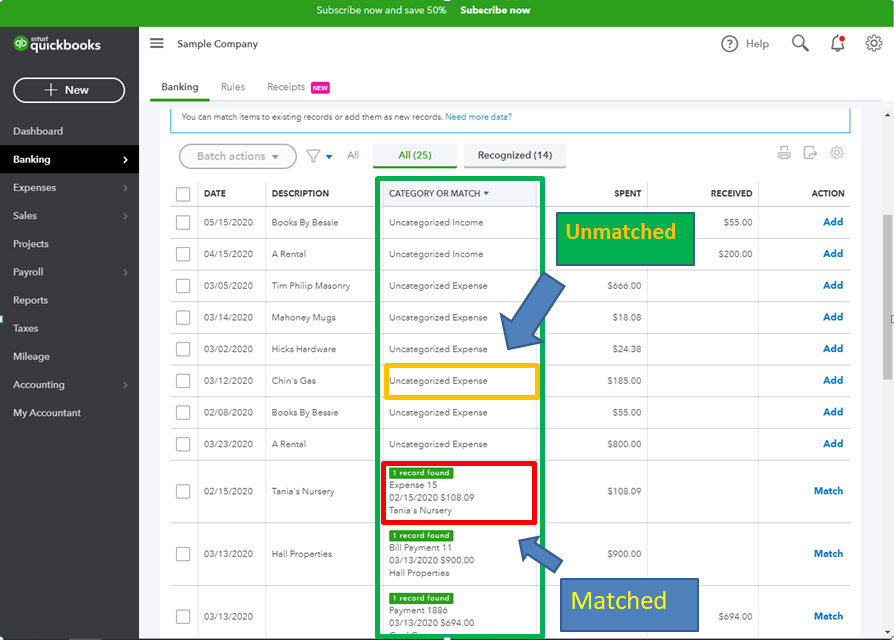This screenshot has width=894, height=640.
Task: Check the Hall Properties row
Action: coord(183,554)
